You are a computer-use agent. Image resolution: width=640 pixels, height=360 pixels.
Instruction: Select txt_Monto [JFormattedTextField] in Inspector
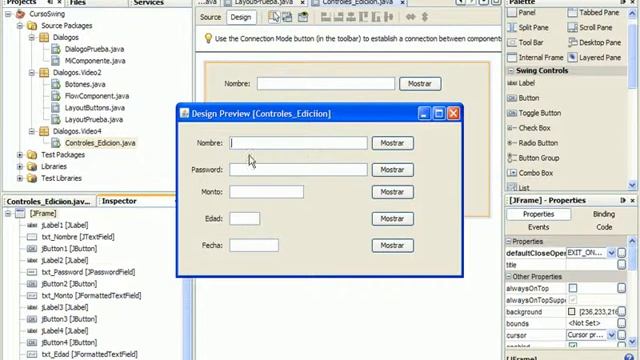click(91, 296)
